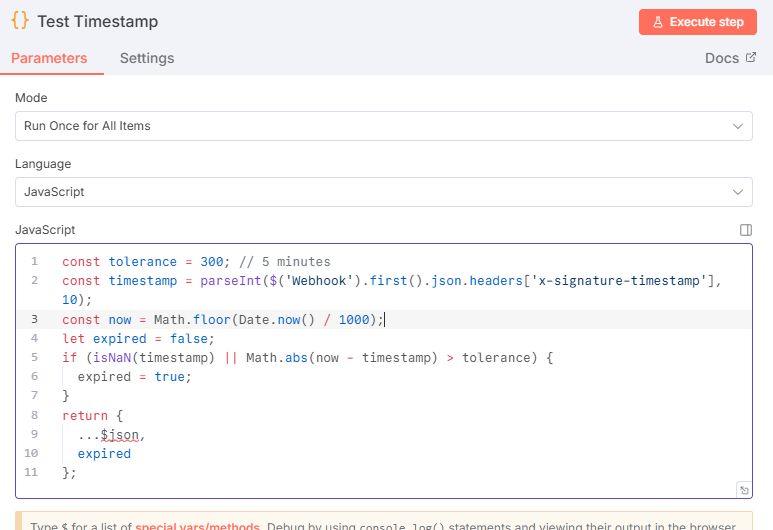Click 'let expired = false;' on line 4
This screenshot has height=530, width=773.
(x=139, y=339)
